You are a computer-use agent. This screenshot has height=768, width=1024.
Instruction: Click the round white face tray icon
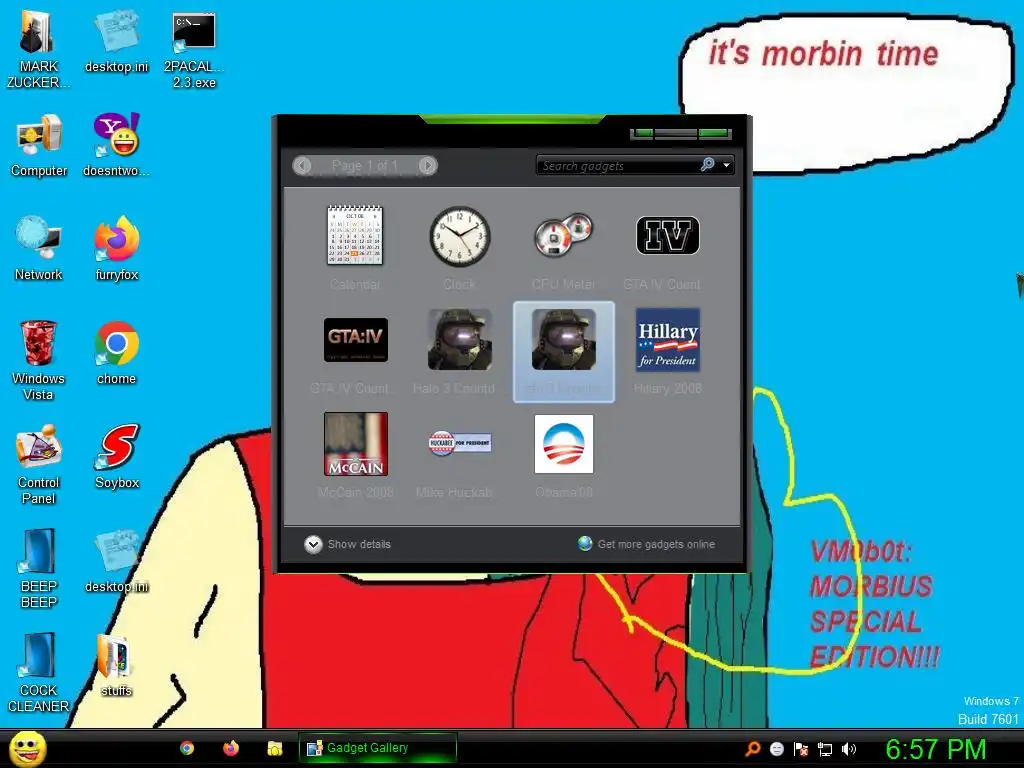click(x=776, y=748)
